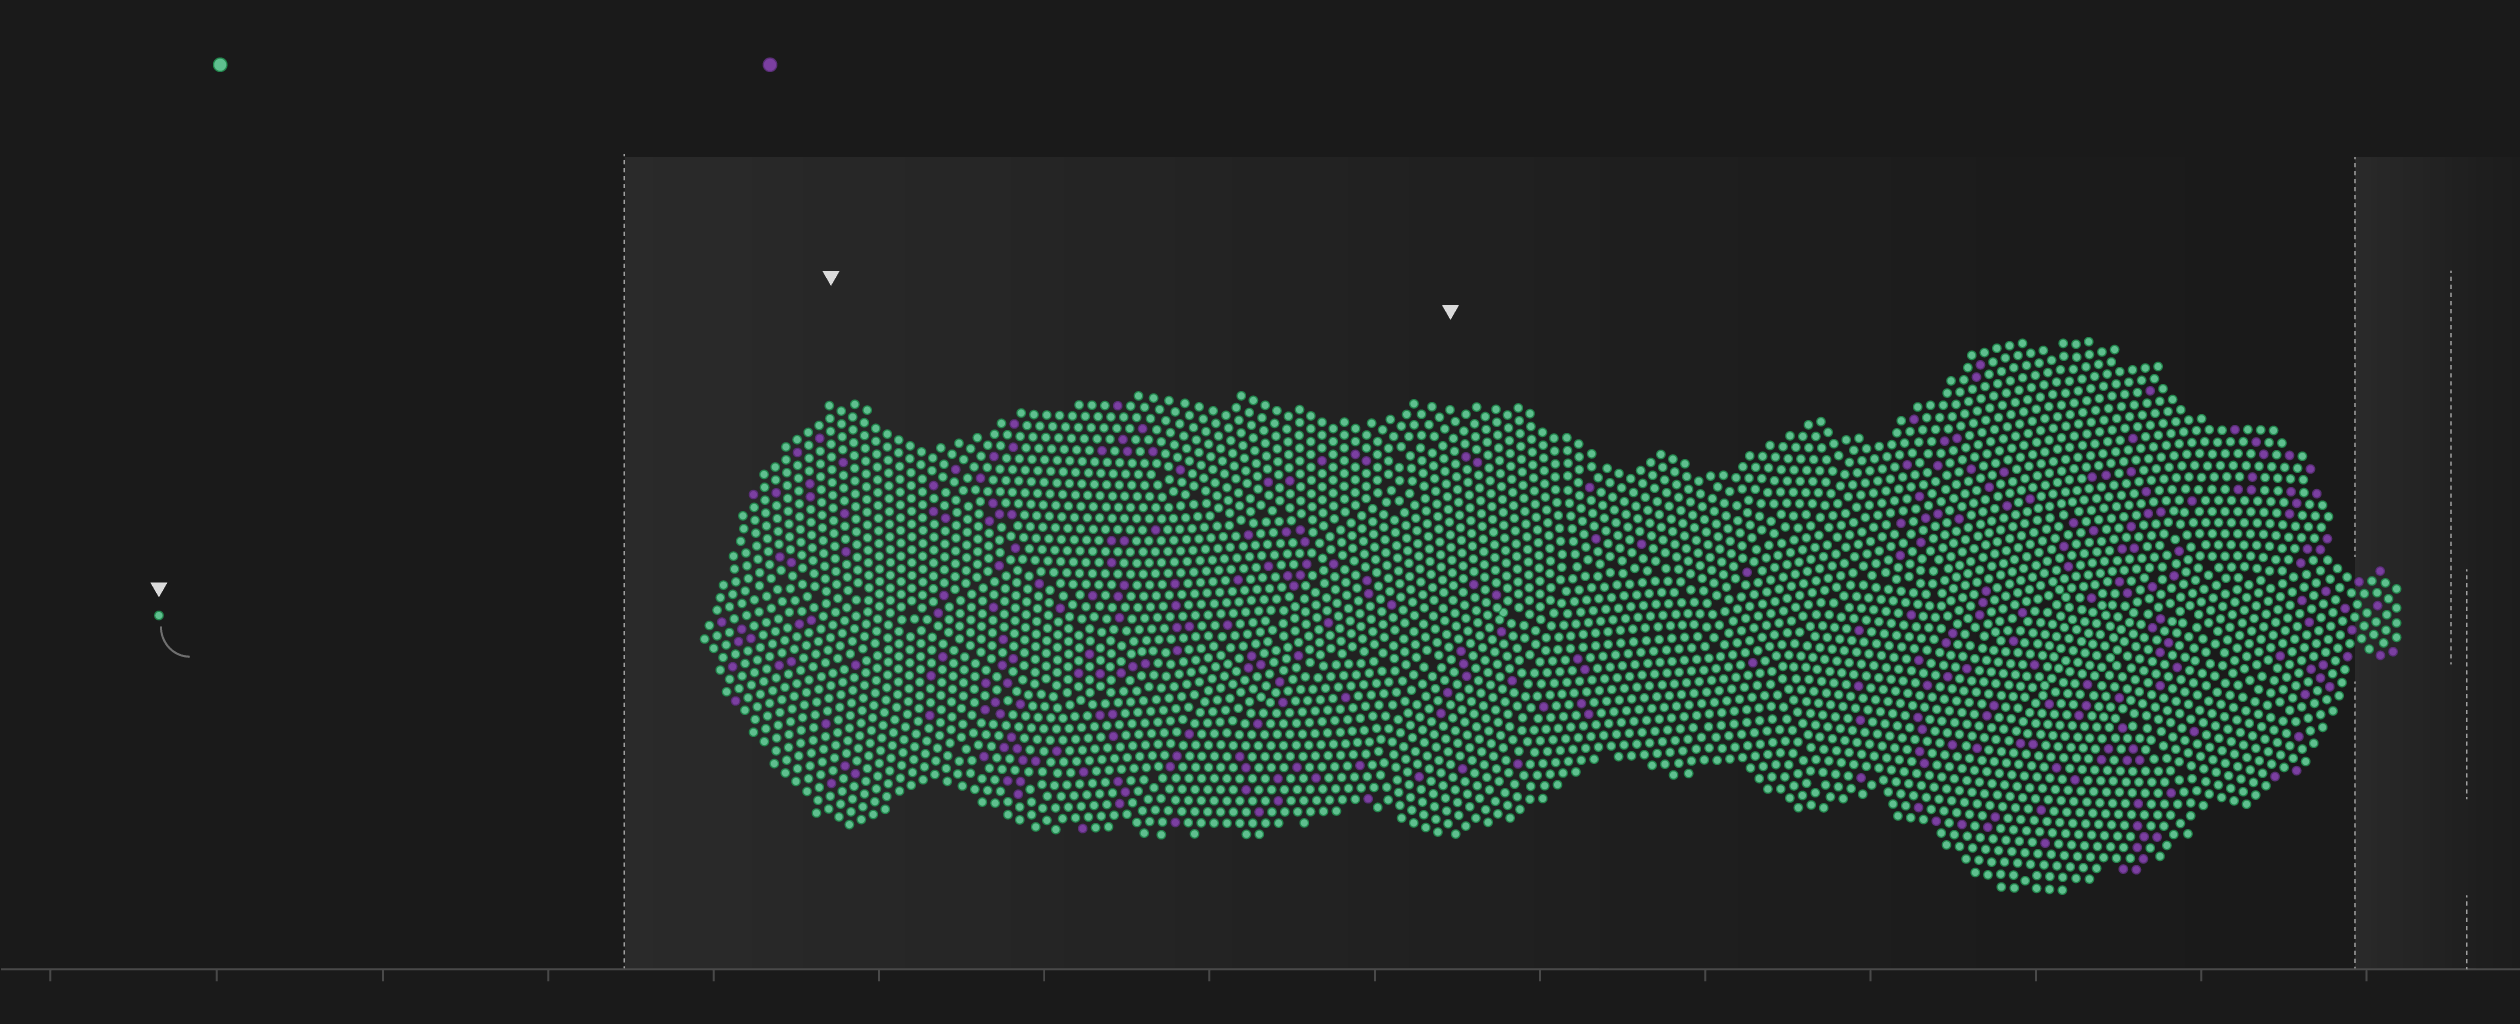Click the dashed line at shaded region's left edge
2520x1024 pixels.
[625, 560]
